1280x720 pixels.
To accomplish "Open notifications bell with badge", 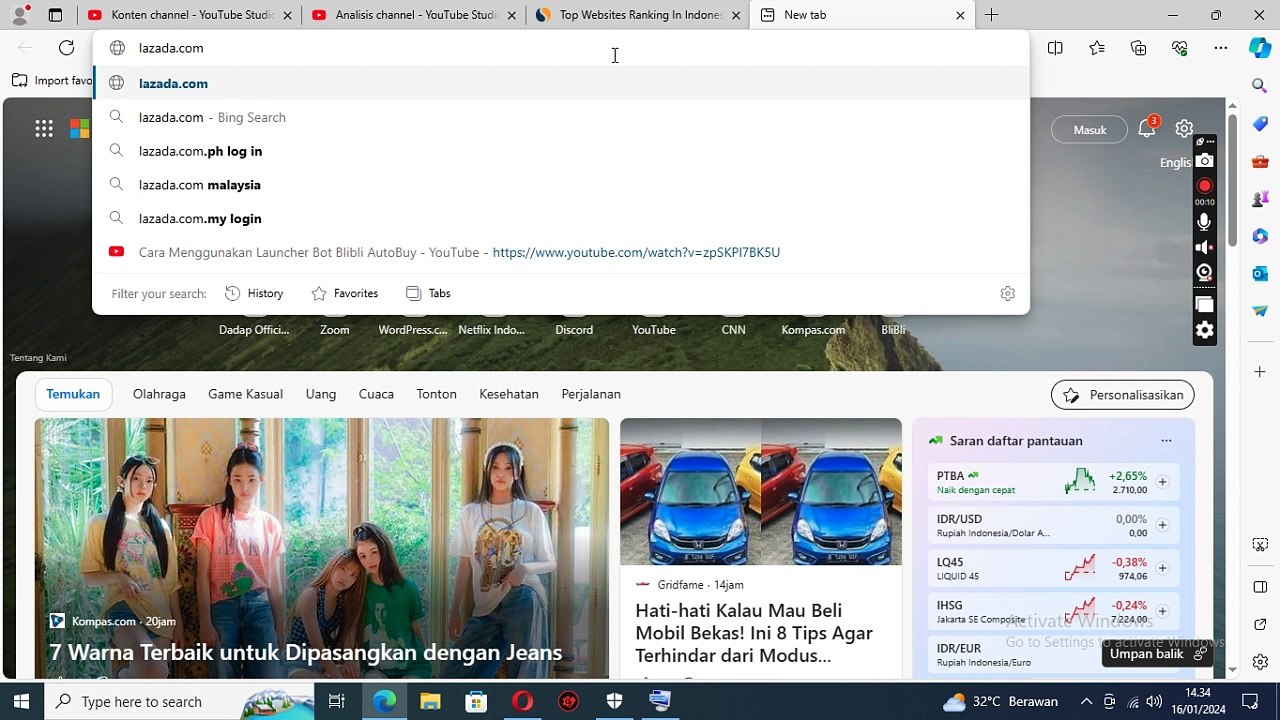I will (1146, 129).
